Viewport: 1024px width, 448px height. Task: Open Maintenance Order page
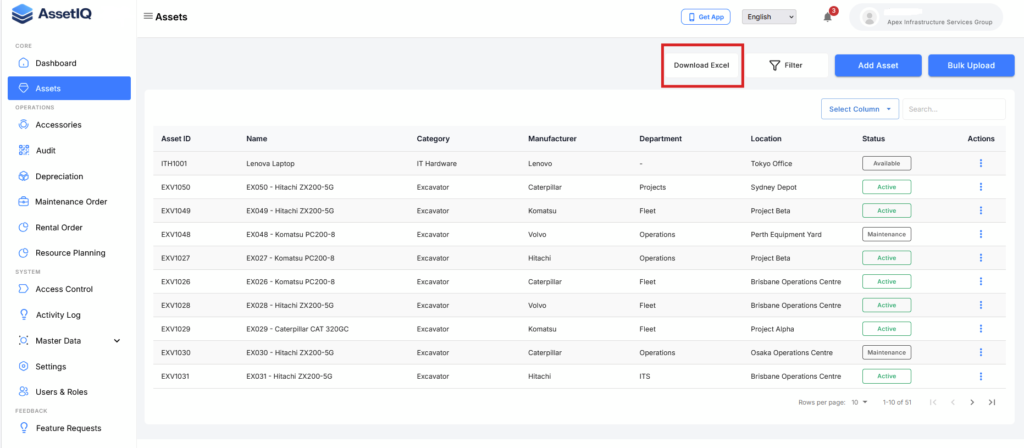tap(69, 202)
